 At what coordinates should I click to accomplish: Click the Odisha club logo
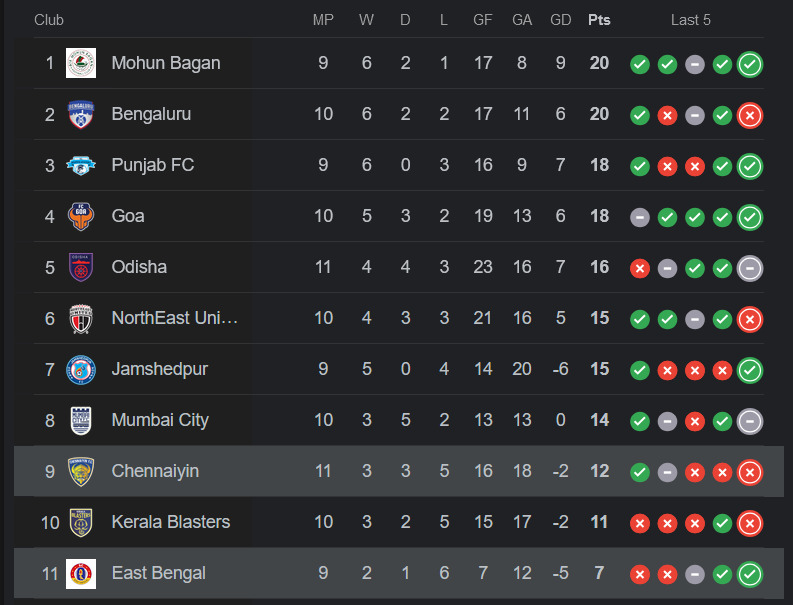coord(81,267)
